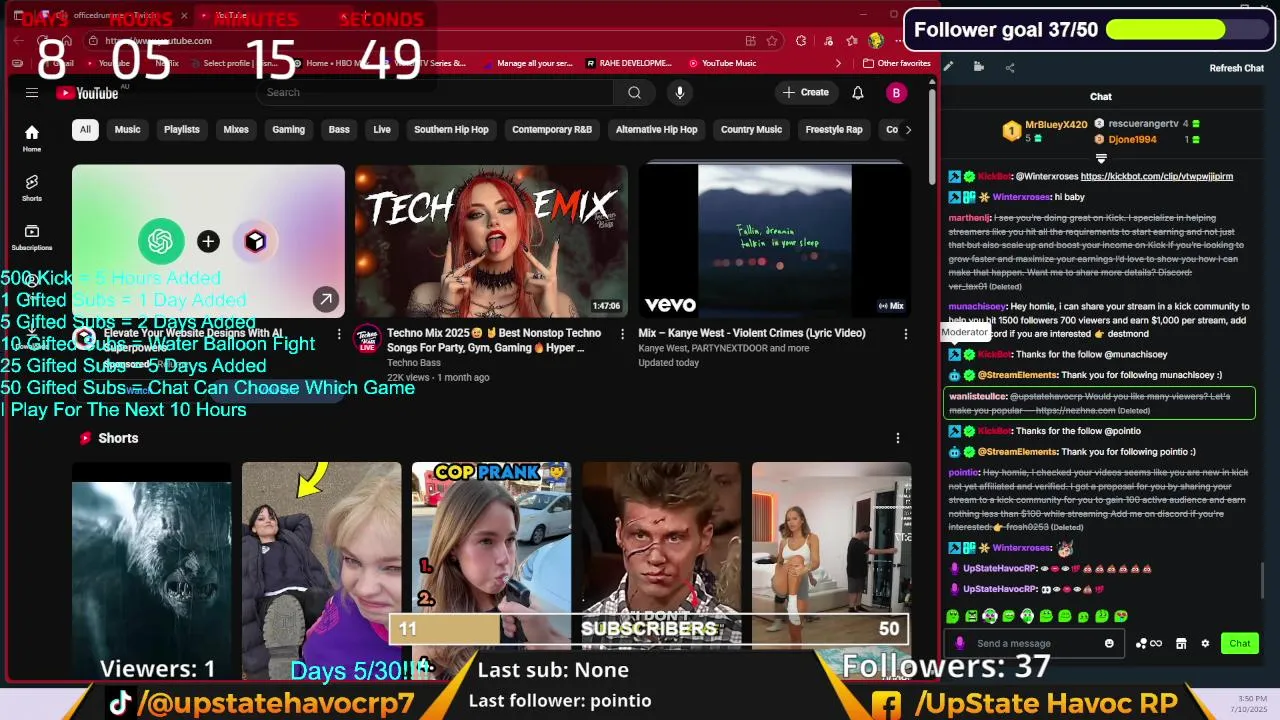1280x720 pixels.
Task: Open the more options for the Techno Mix video
Action: pos(622,334)
